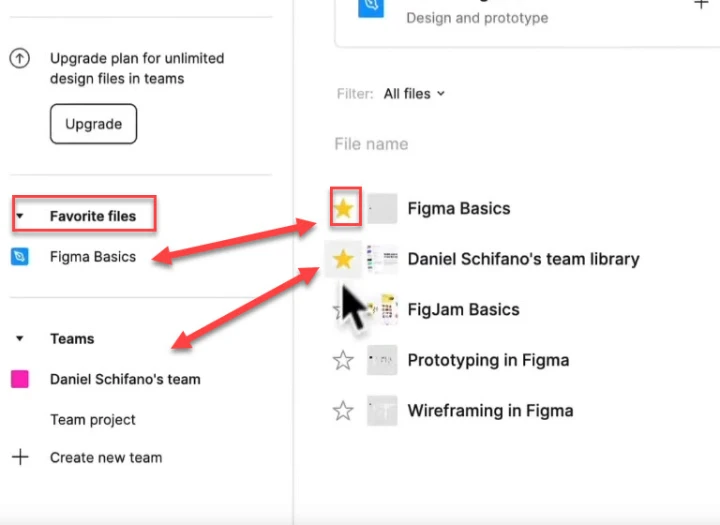Image resolution: width=720 pixels, height=525 pixels.
Task: Favorite Prototyping in Figma with star
Action: (x=343, y=361)
